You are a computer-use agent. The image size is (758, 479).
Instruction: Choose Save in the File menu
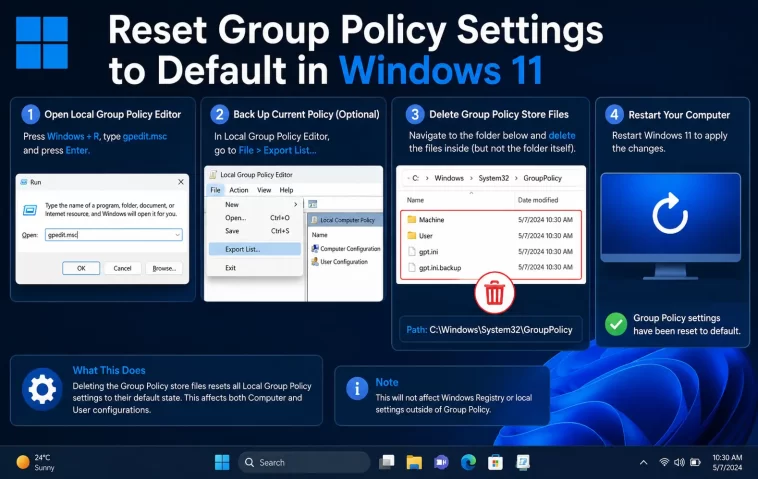click(255, 231)
